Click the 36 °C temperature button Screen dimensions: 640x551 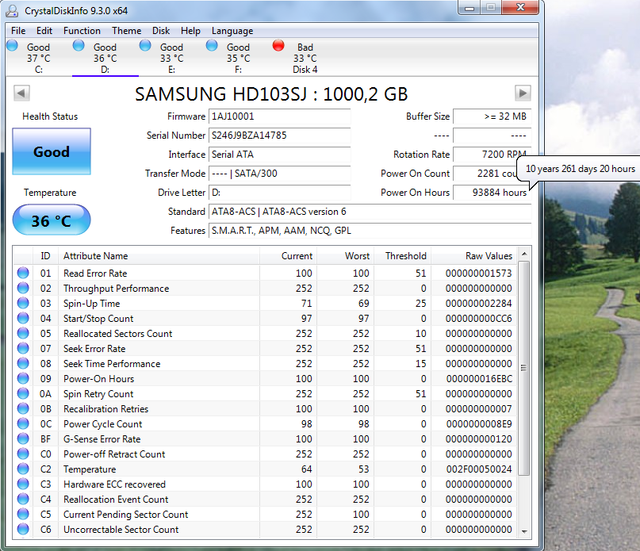[x=51, y=220]
